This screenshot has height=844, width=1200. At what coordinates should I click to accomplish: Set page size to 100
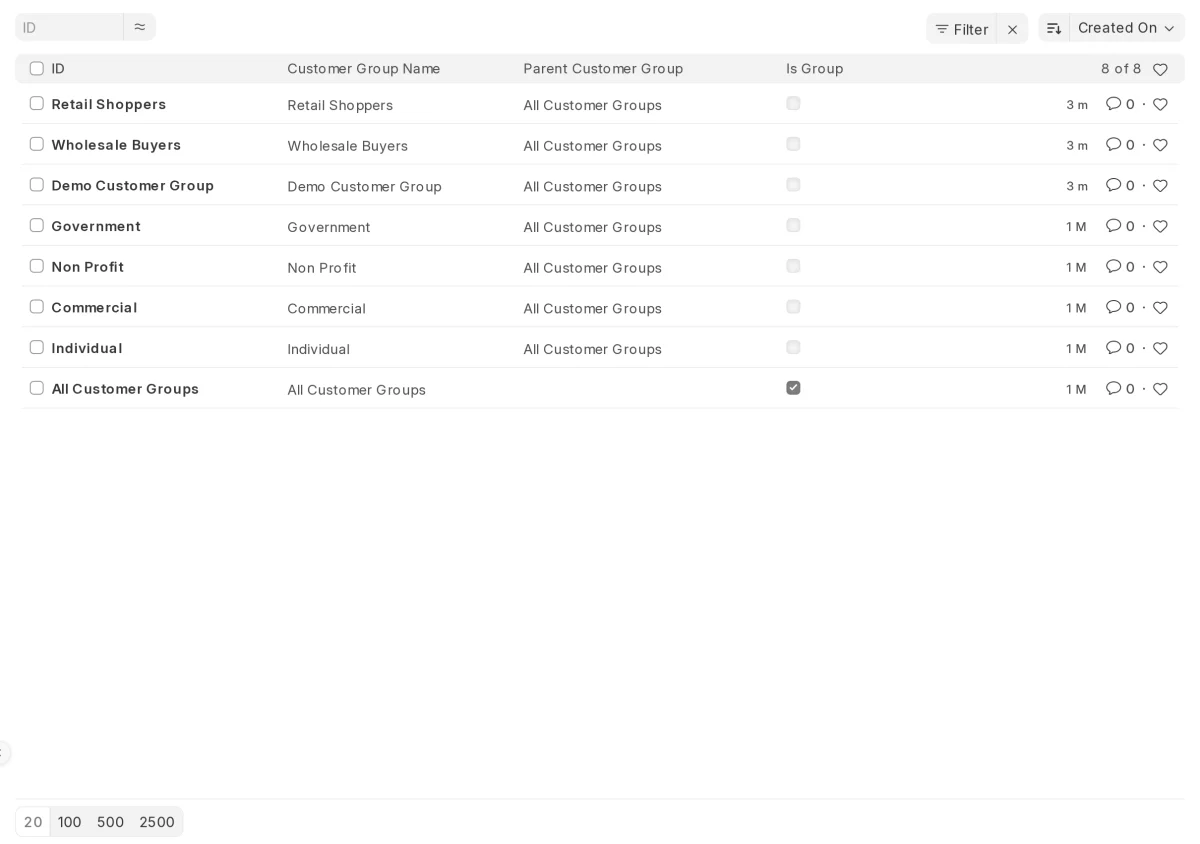pos(70,822)
